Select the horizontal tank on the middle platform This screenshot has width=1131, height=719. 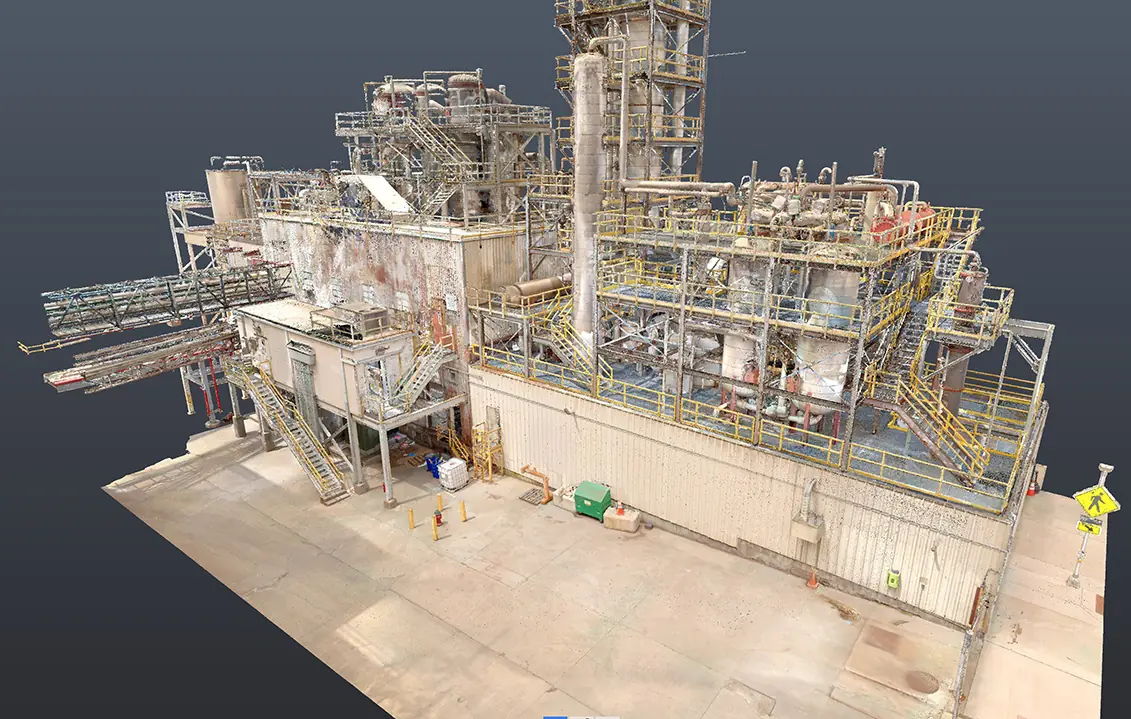tap(534, 290)
